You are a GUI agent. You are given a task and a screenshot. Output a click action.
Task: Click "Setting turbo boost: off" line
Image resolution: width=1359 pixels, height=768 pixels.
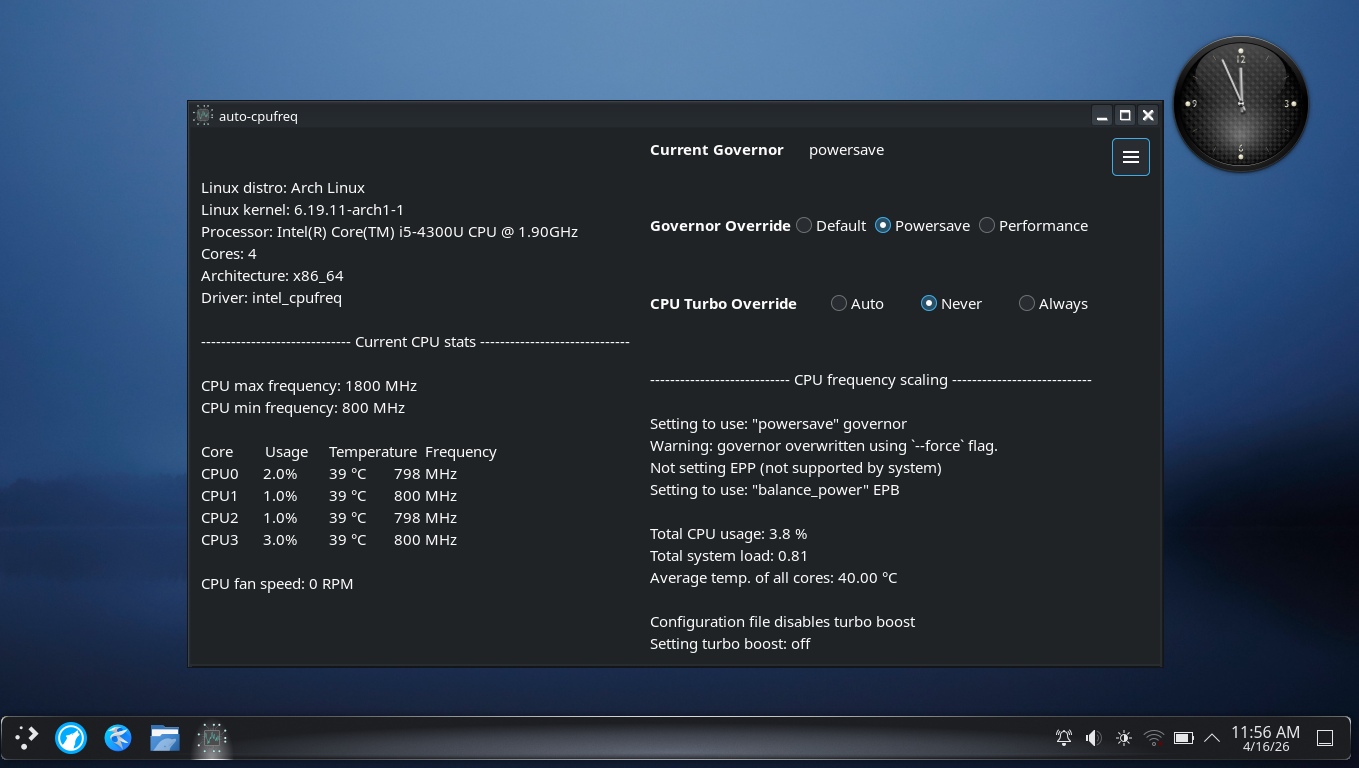click(730, 644)
